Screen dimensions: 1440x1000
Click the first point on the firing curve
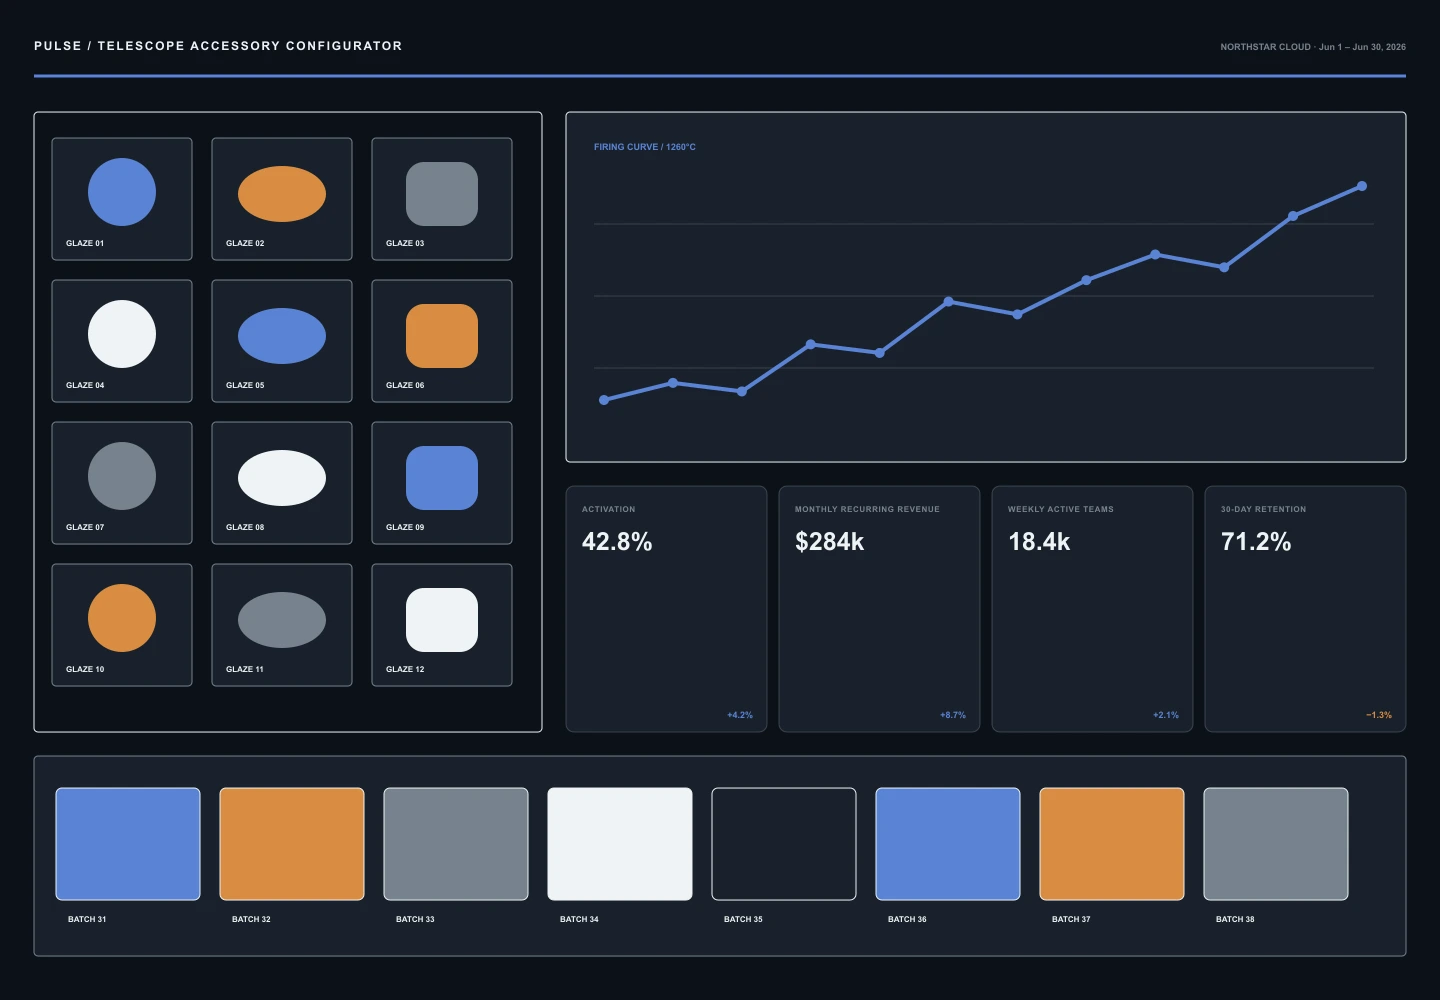point(604,400)
